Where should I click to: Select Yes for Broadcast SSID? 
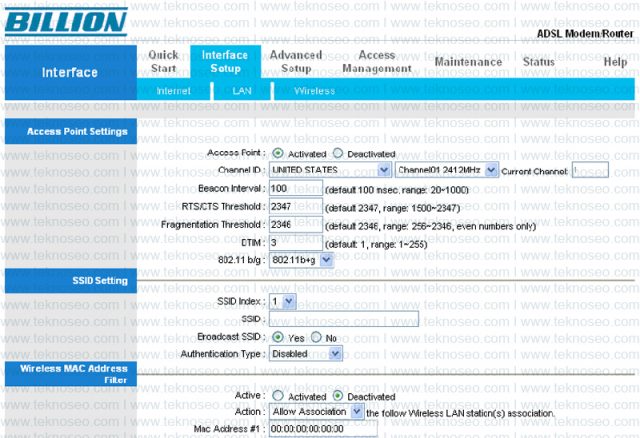click(x=278, y=337)
